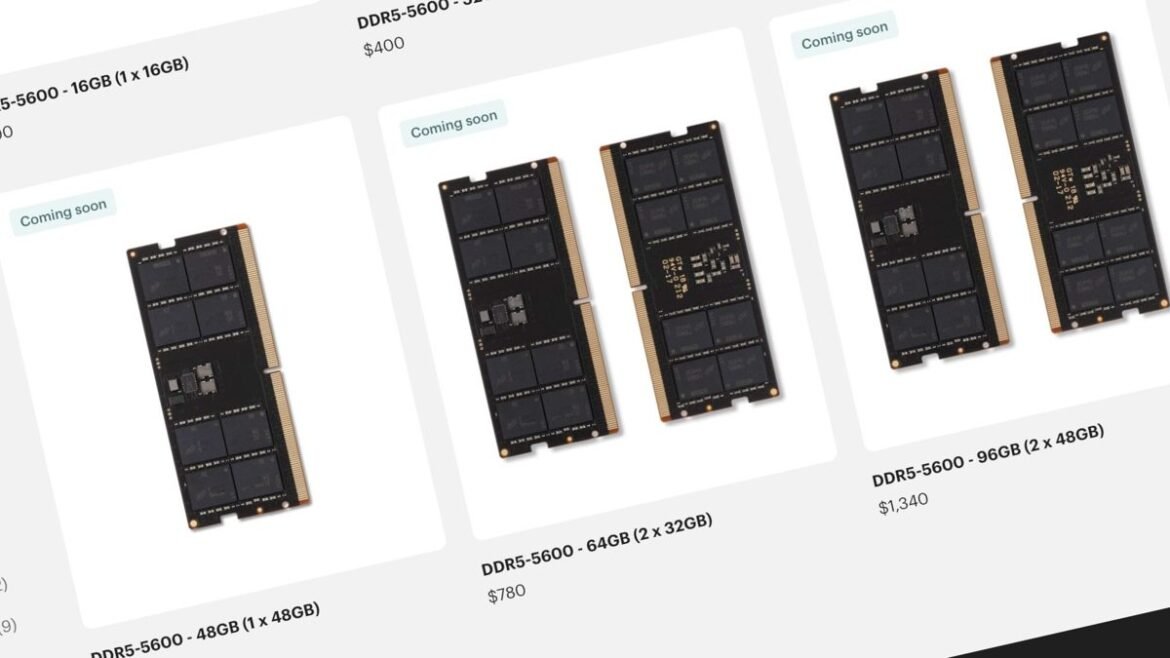Click the $400 price label
1170x658 pixels.
pos(384,47)
